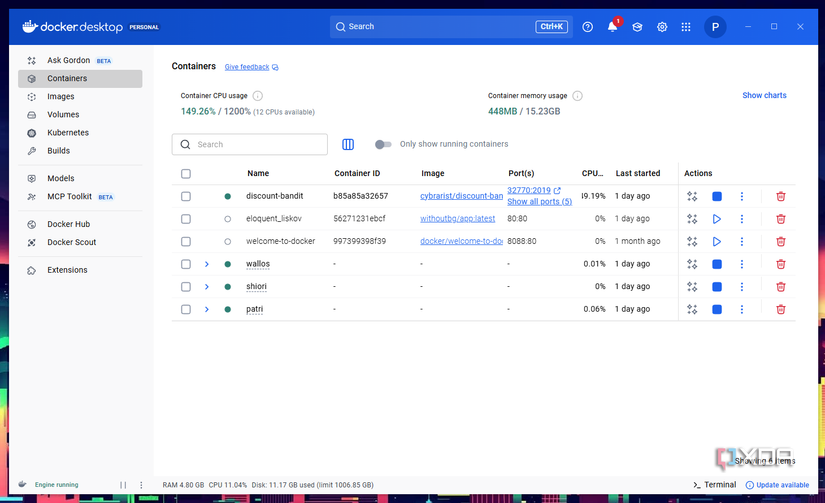825x503 pixels.
Task: Open Docker Scout in the sidebar
Action: coord(80,243)
